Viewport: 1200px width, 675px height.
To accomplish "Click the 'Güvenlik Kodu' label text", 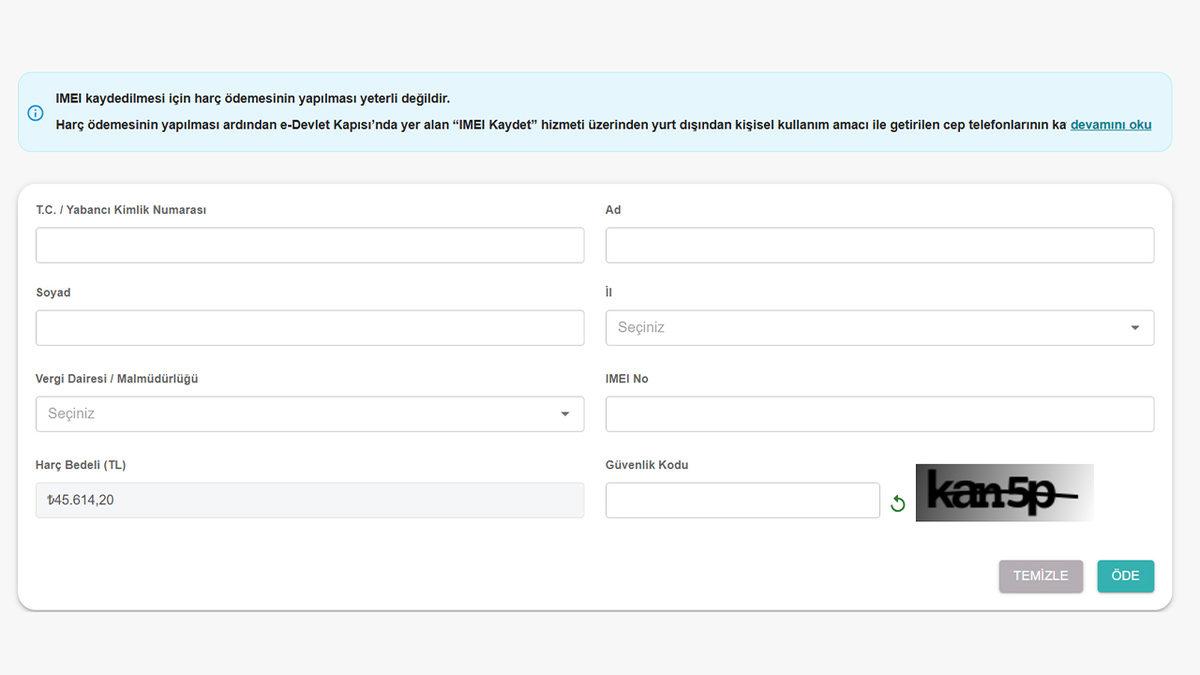I will tap(647, 465).
